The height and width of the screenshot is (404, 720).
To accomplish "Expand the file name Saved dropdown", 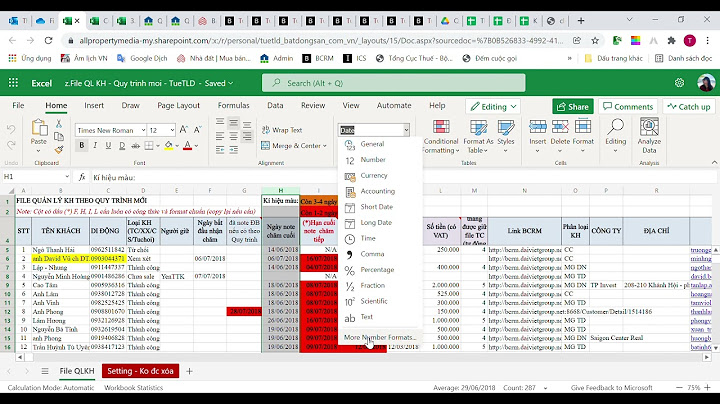I will point(231,83).
